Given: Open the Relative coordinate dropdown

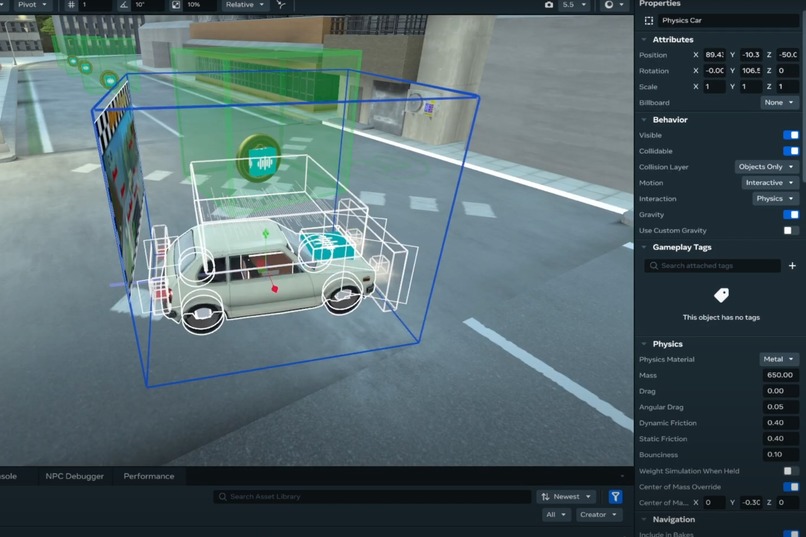Looking at the screenshot, I should pos(245,5).
